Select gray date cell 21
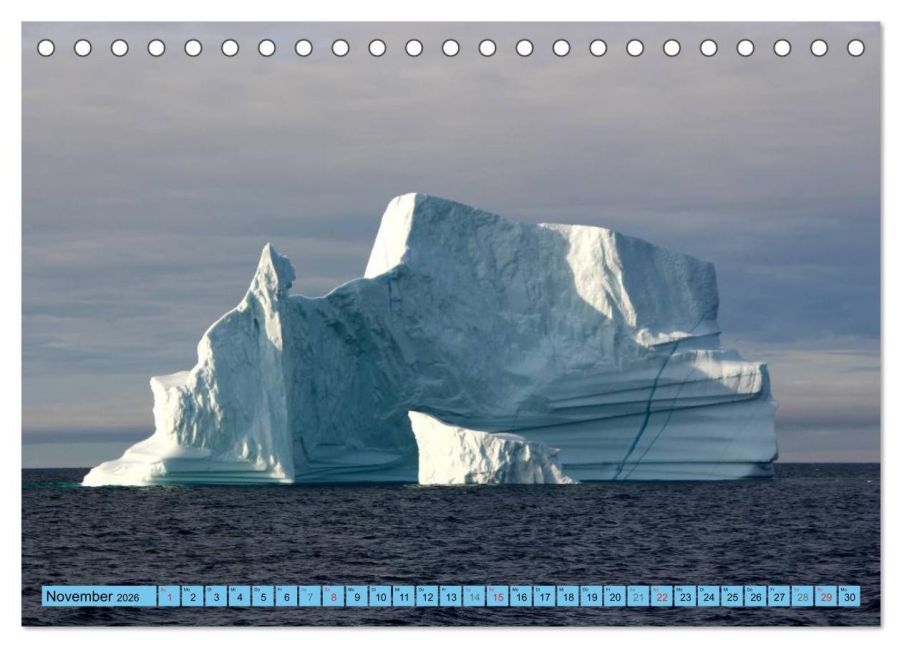 click(x=638, y=596)
